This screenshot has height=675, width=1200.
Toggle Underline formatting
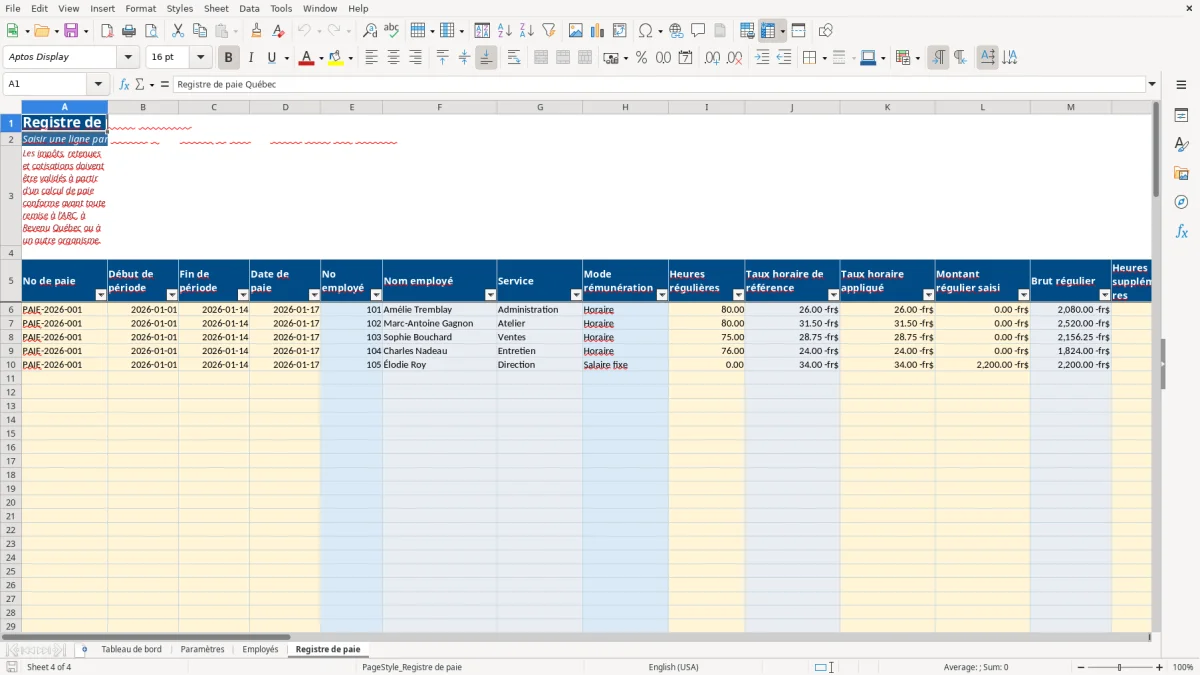tap(271, 58)
